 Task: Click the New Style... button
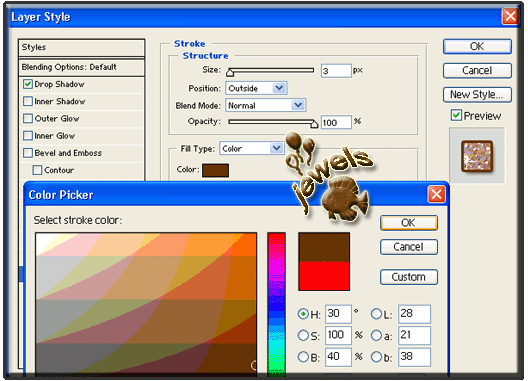click(477, 95)
